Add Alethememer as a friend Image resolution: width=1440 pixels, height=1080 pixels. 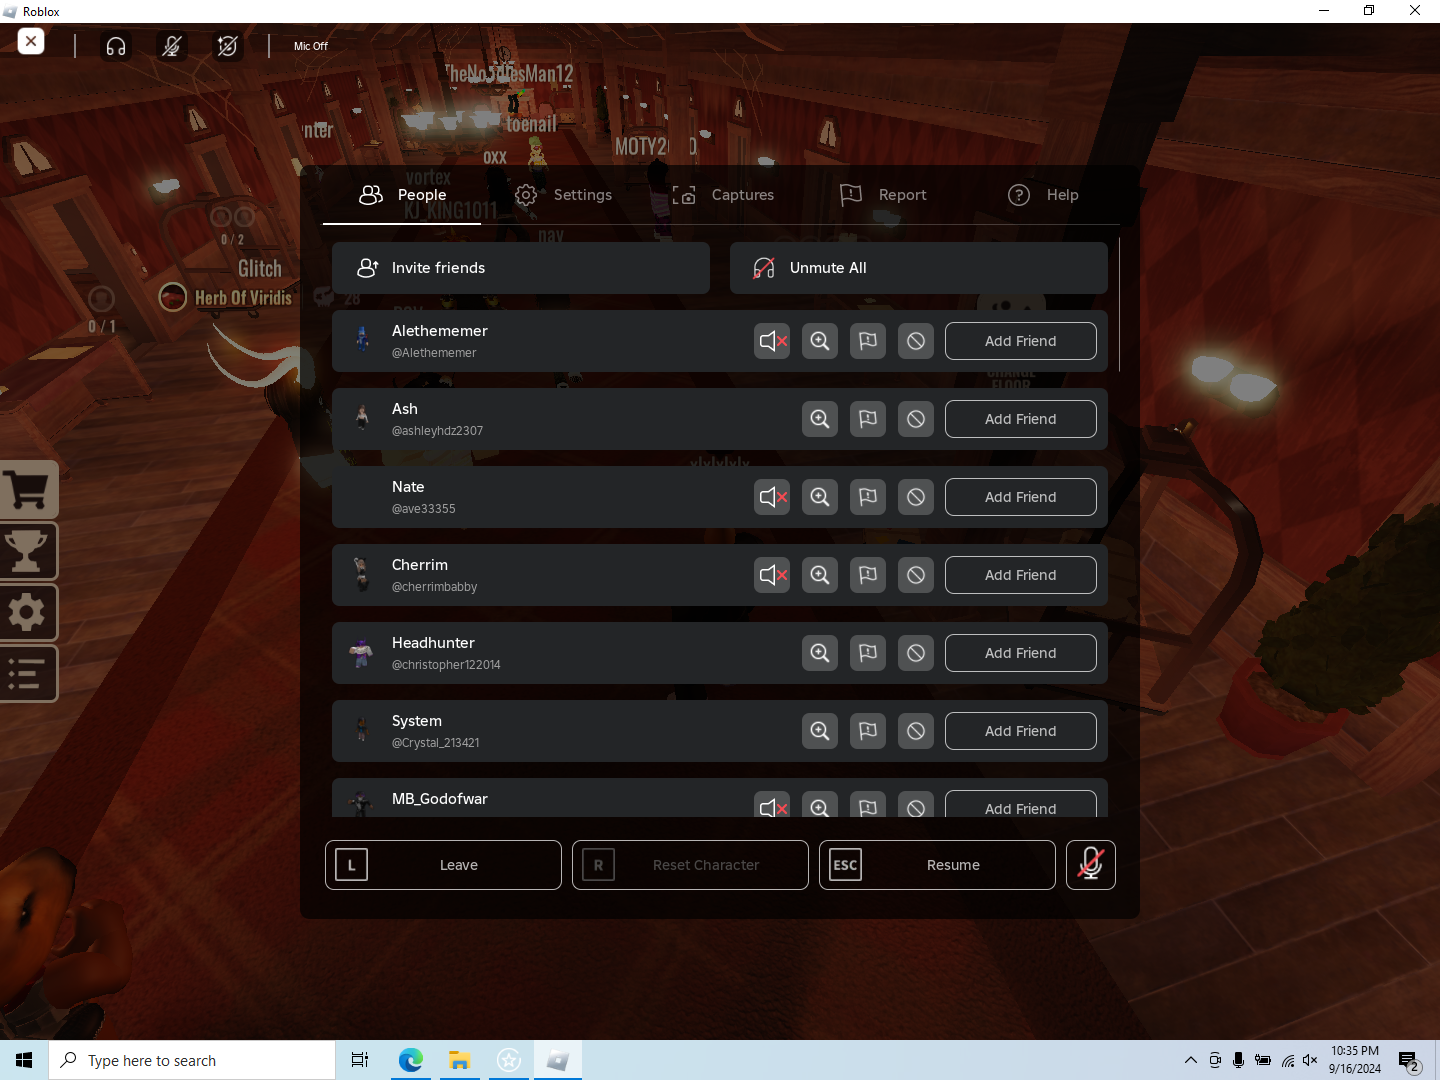[1021, 341]
